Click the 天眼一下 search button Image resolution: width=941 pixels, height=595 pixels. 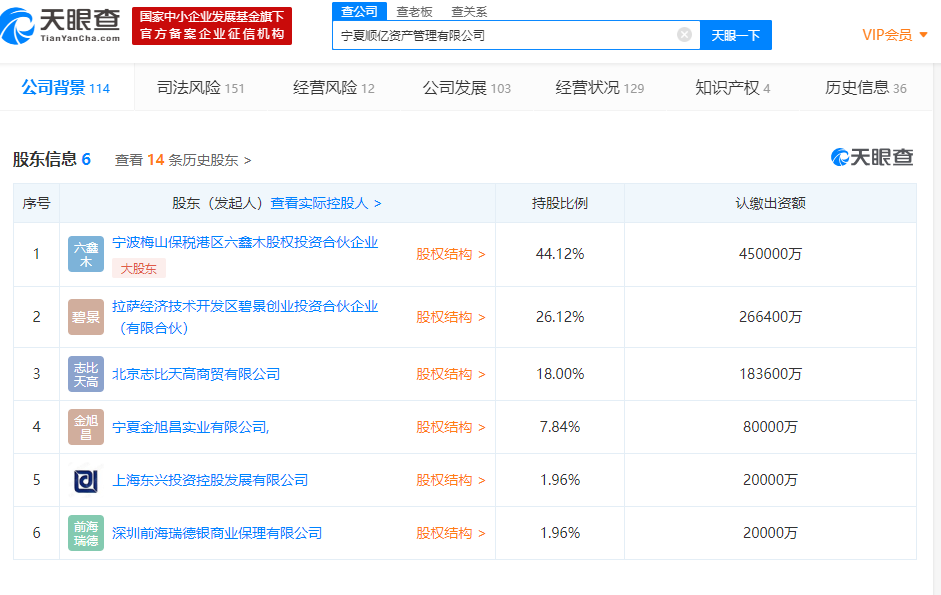[x=736, y=35]
